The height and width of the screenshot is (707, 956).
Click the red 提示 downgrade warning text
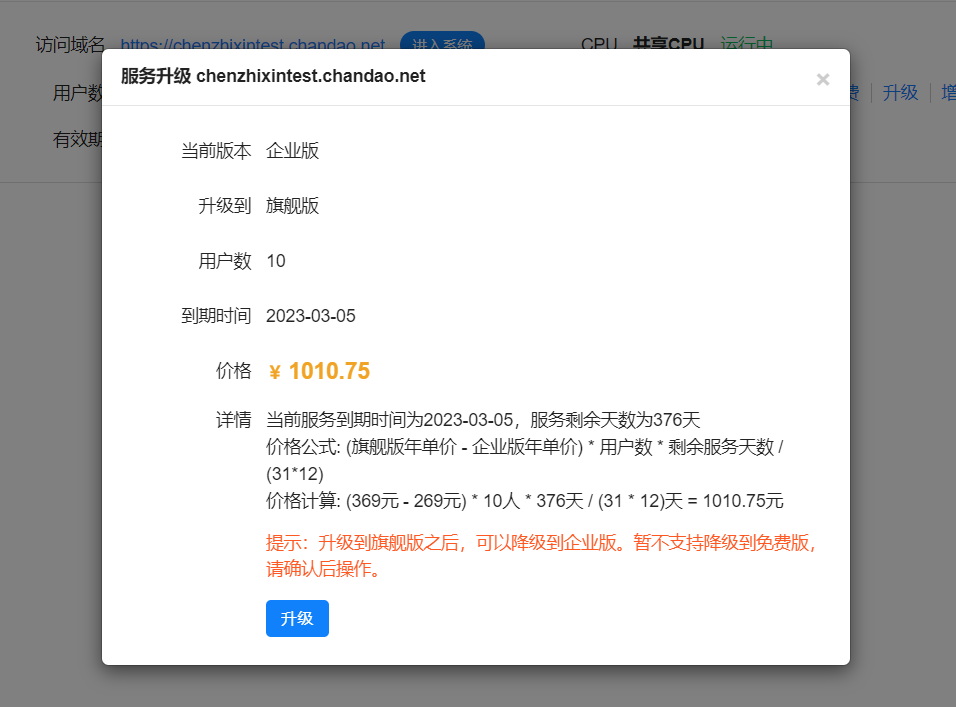coord(540,544)
